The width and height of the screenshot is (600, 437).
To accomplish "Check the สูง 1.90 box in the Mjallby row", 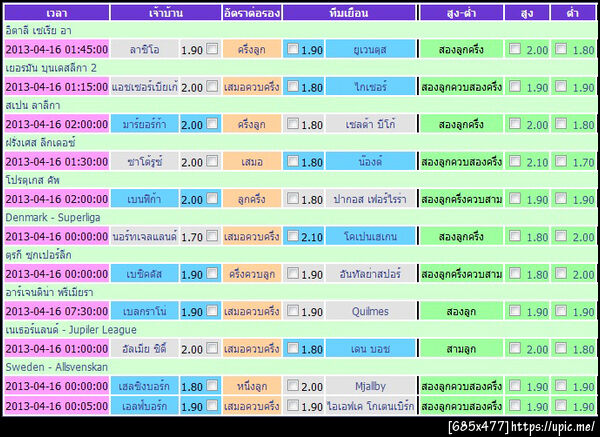I will click(515, 385).
